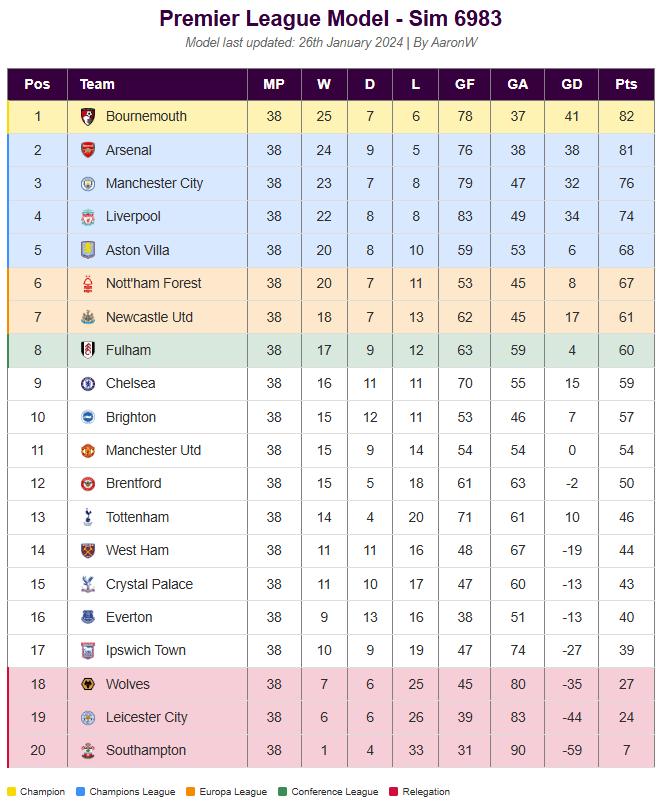Click the red Relegation legend swatch
Screen dimensions: 665x806
coord(394,792)
